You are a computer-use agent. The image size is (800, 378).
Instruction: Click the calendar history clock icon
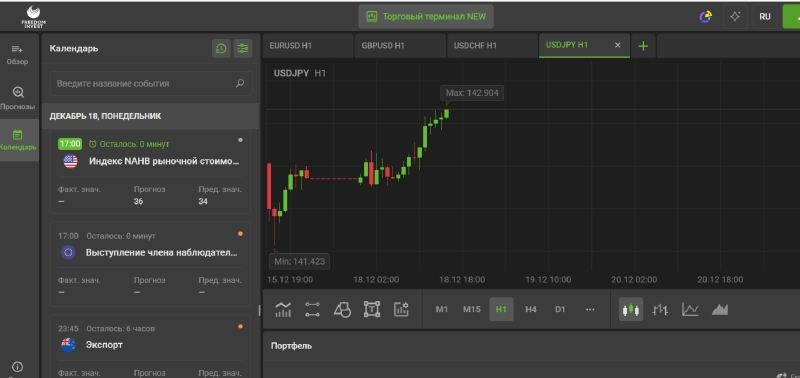click(x=221, y=48)
